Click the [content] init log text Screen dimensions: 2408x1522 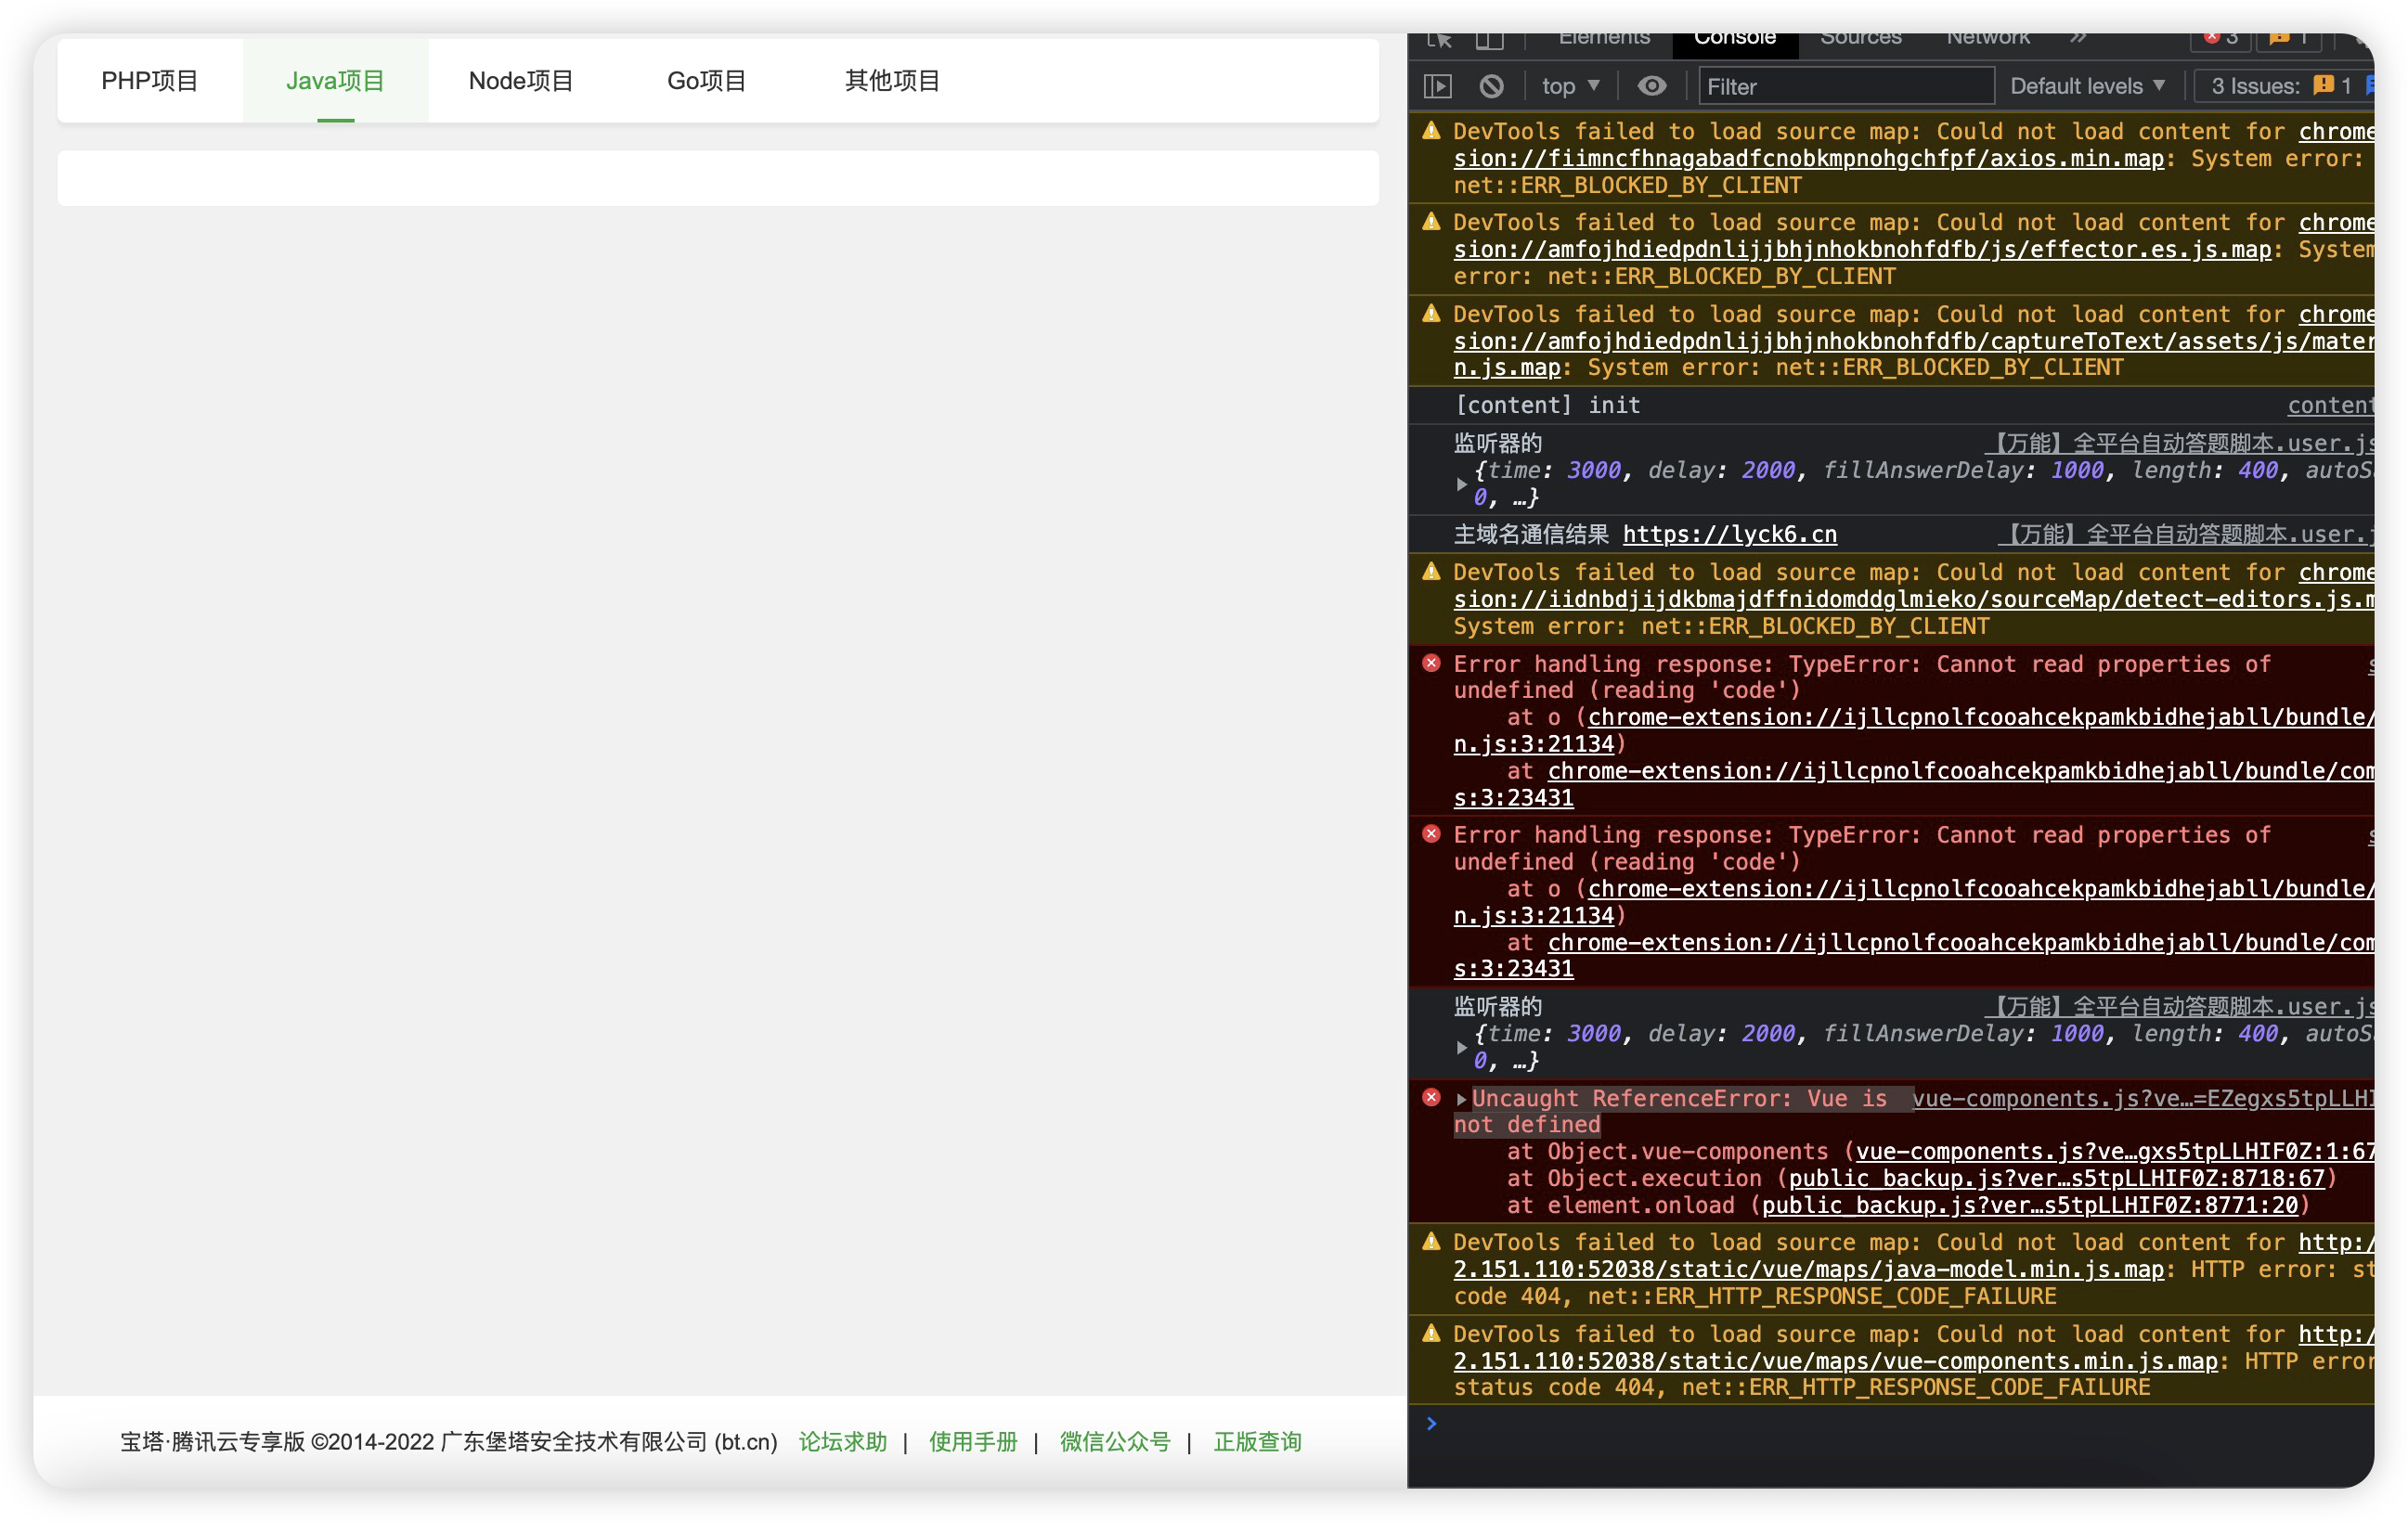pos(1547,405)
